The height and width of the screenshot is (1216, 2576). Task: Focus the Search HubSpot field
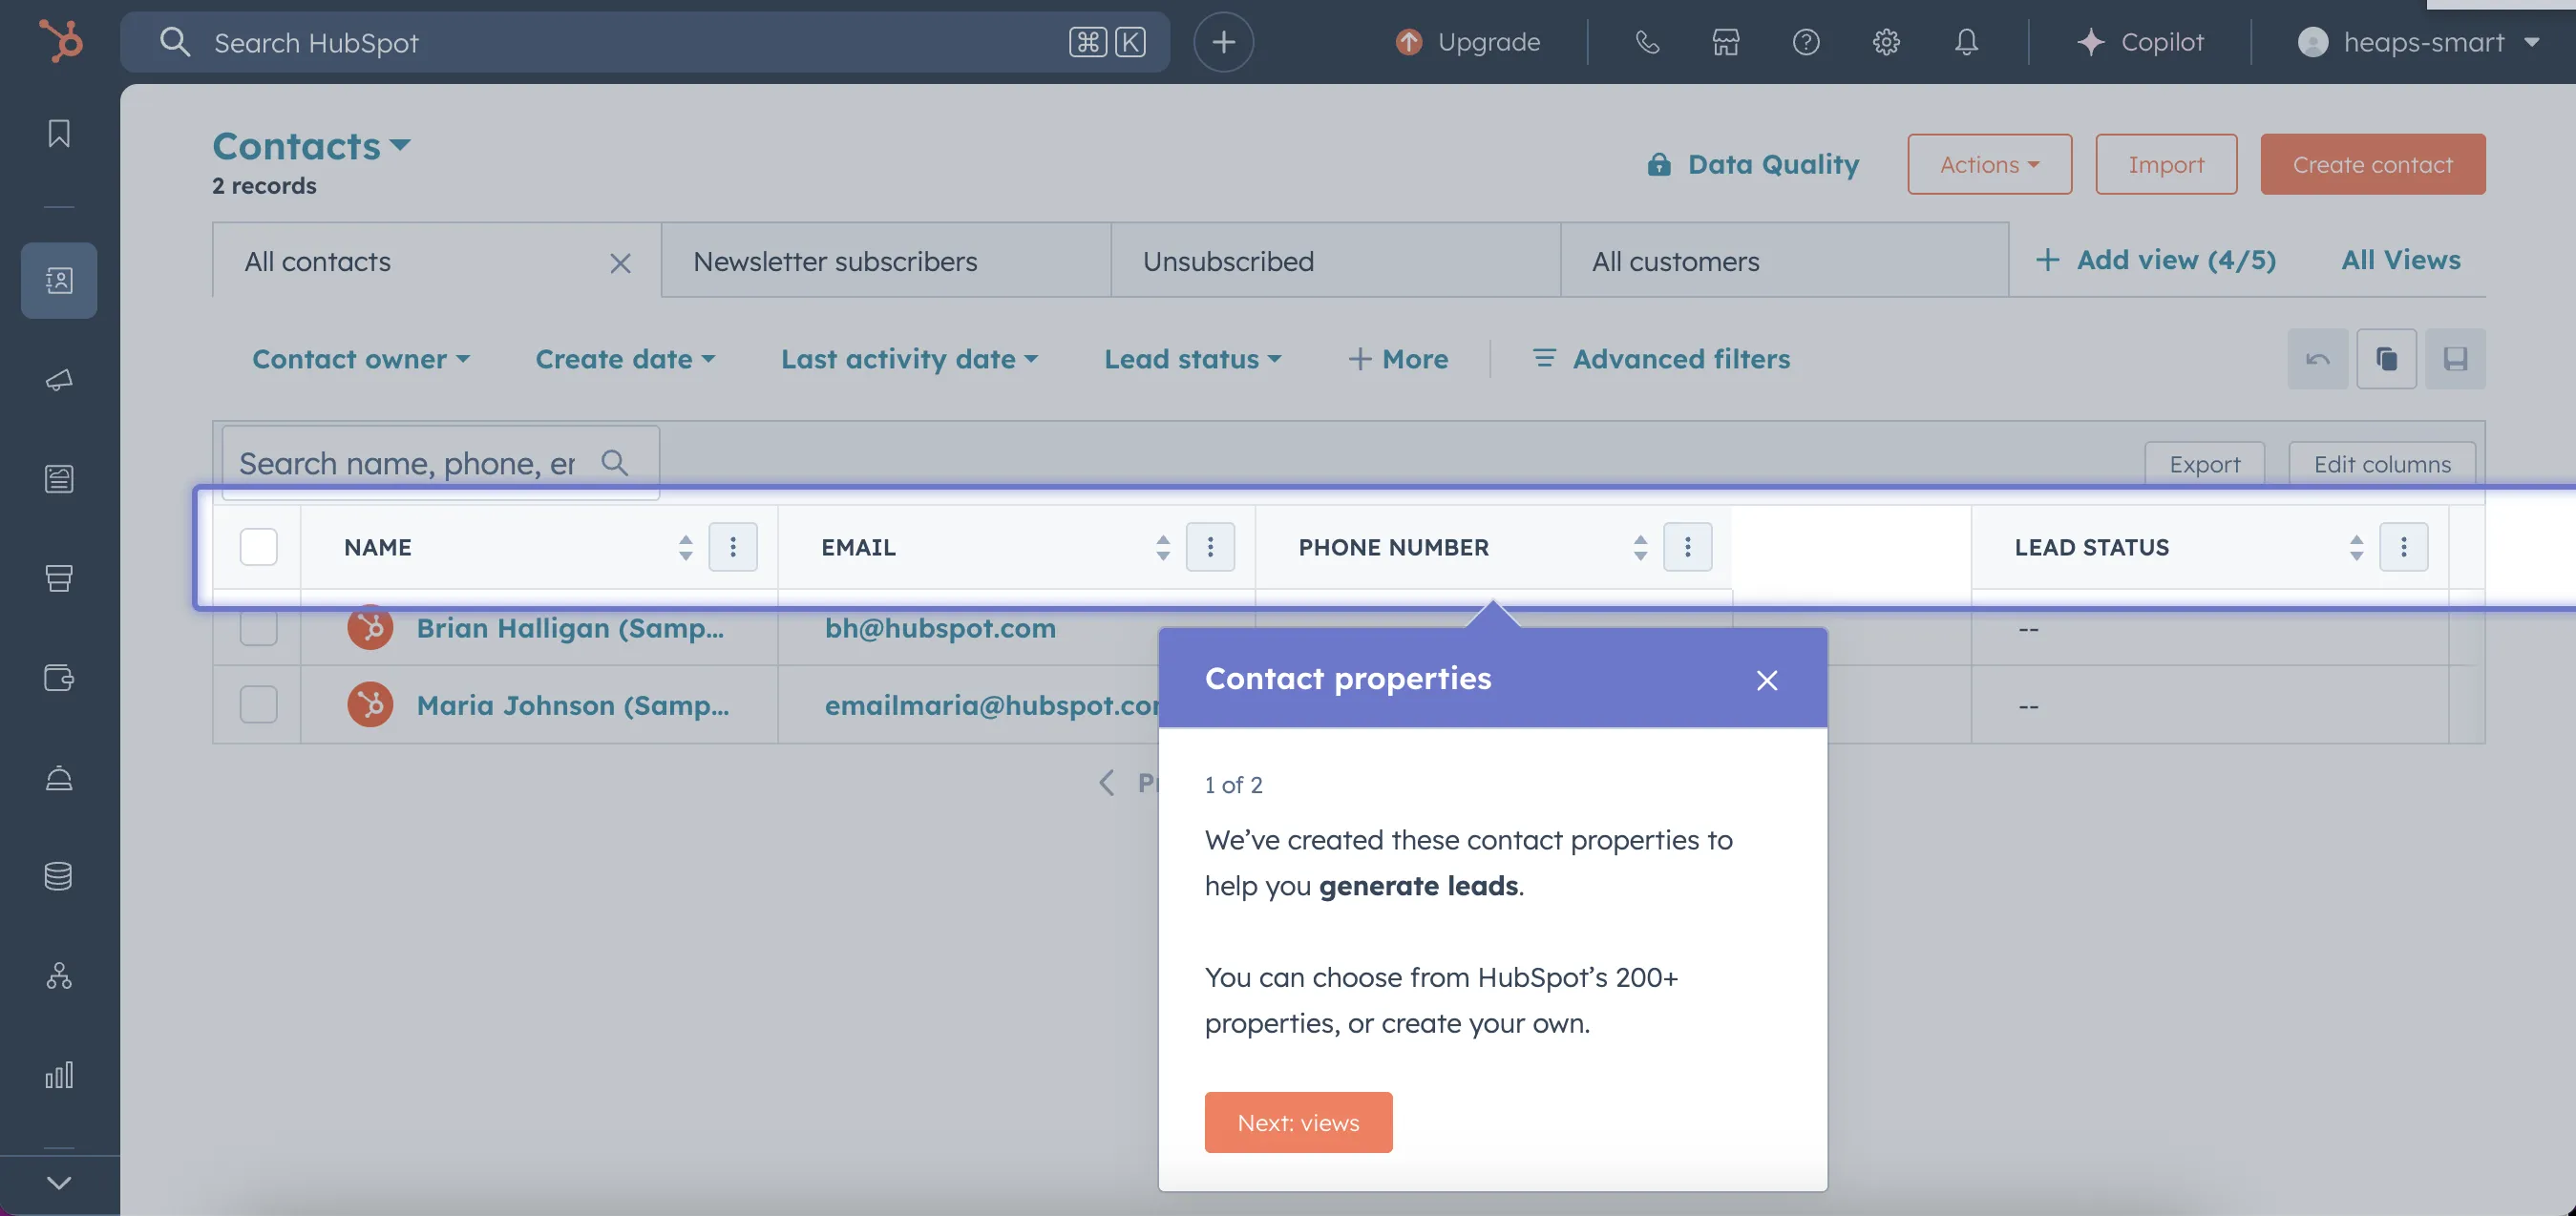(645, 42)
